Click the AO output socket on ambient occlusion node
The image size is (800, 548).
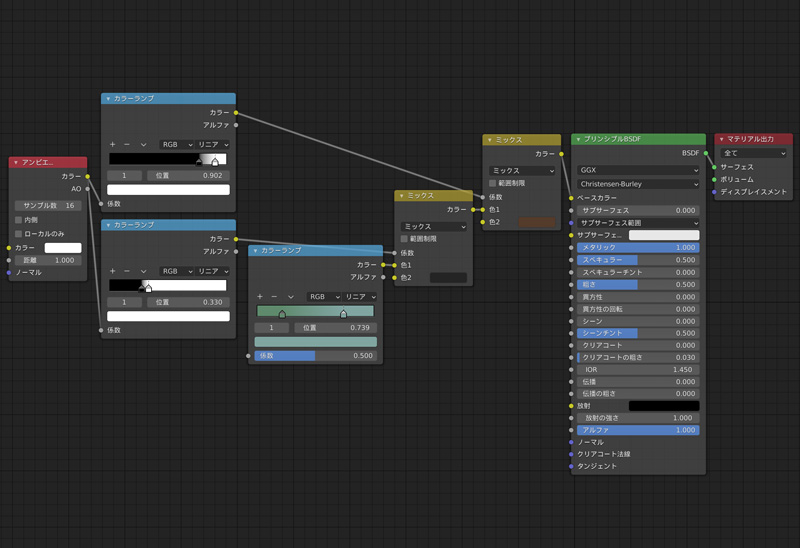point(88,188)
